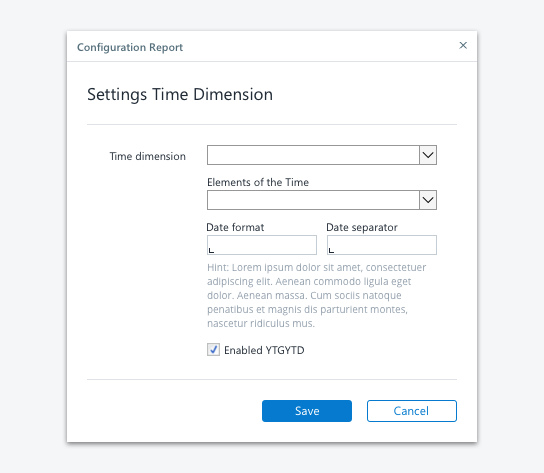Image resolution: width=544 pixels, height=473 pixels.
Task: Click the Settings Time Dimension heading
Action: tap(180, 95)
